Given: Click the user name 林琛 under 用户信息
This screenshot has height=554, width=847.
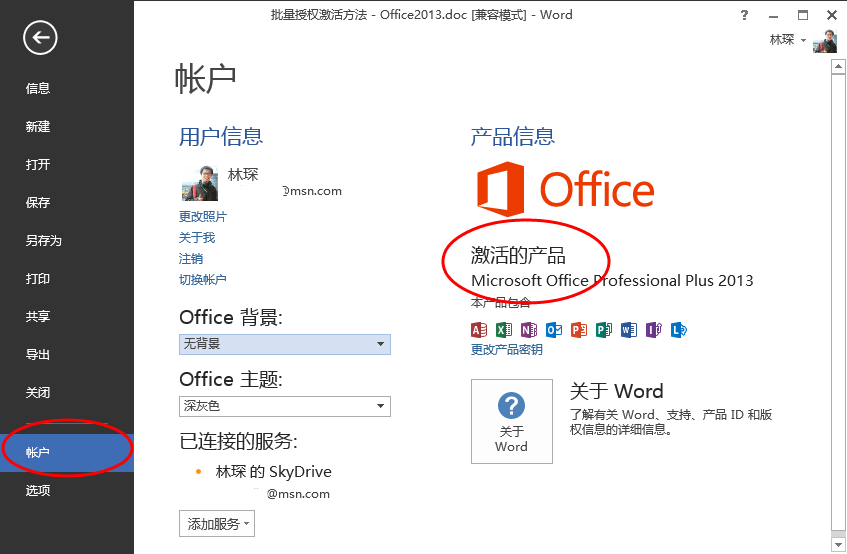Looking at the screenshot, I should (x=243, y=175).
